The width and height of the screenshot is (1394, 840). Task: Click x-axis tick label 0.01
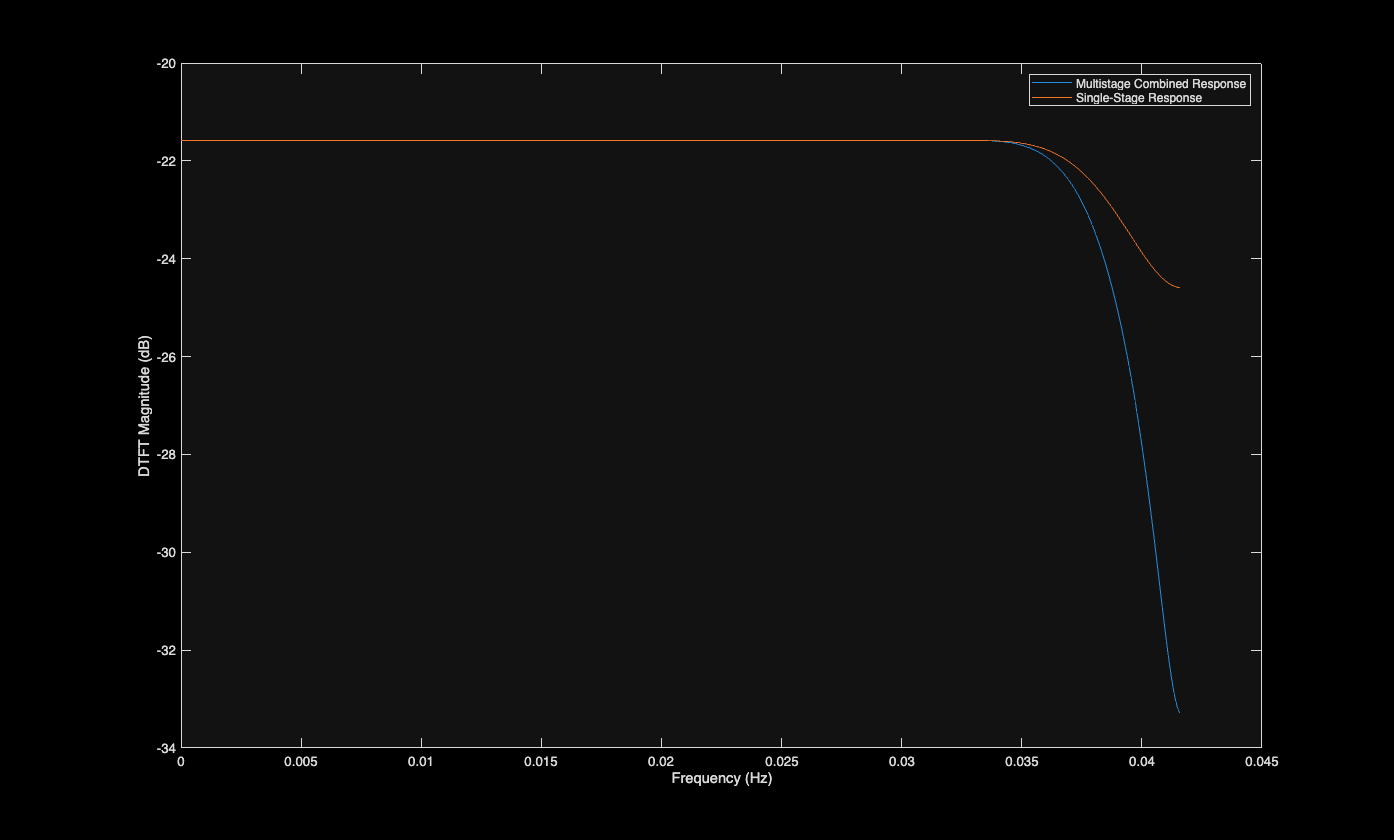pyautogui.click(x=421, y=761)
